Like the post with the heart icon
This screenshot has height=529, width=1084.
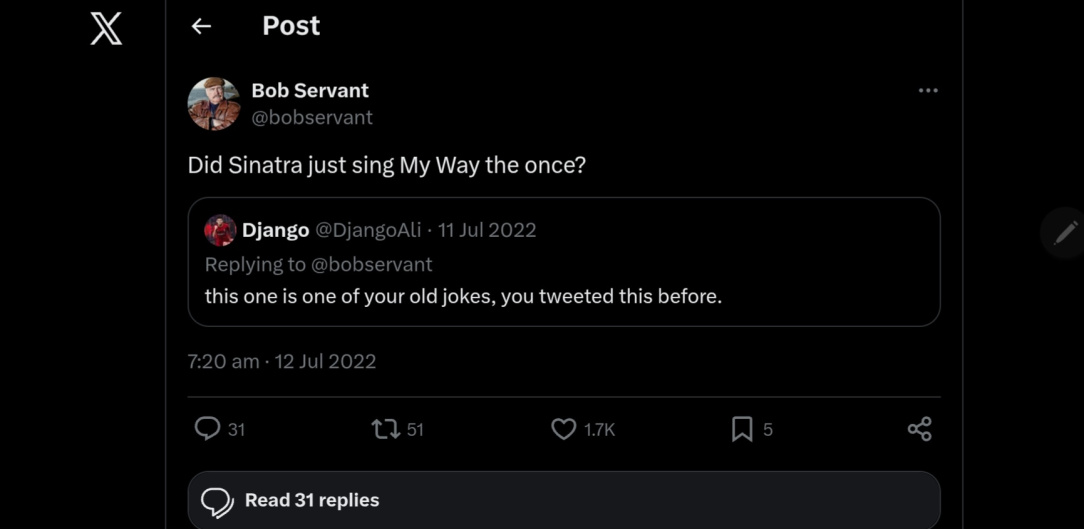(x=564, y=429)
